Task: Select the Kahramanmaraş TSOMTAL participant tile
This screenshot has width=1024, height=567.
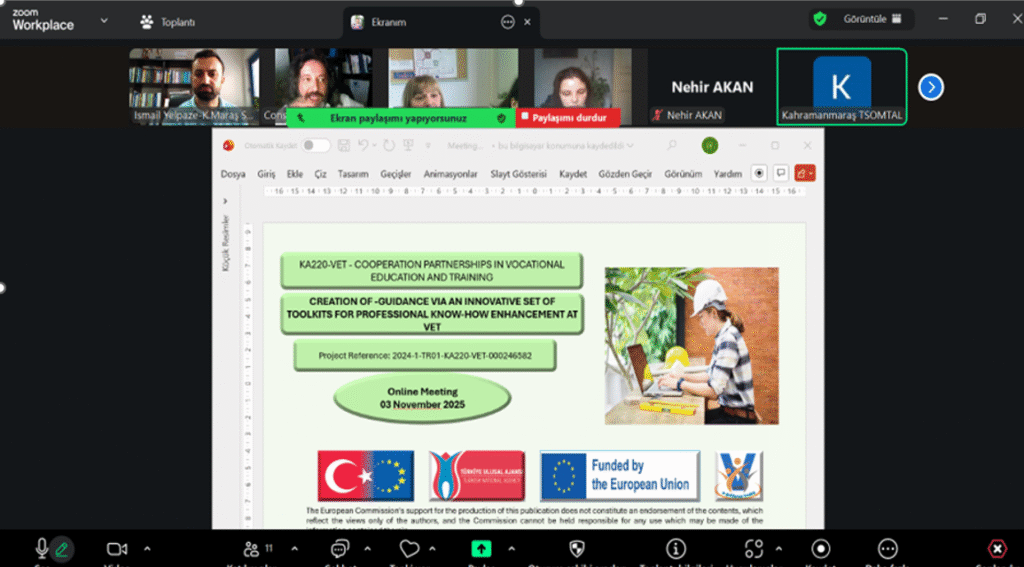Action: (841, 87)
